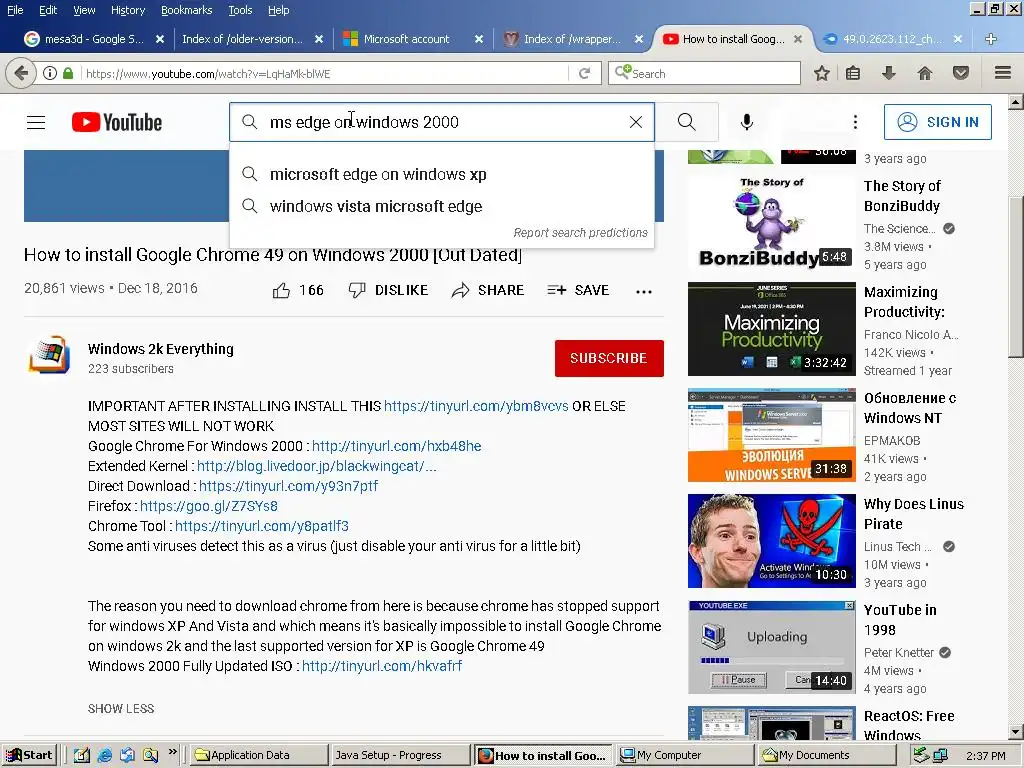Show bookmarks list icon in toolbar

click(x=853, y=73)
